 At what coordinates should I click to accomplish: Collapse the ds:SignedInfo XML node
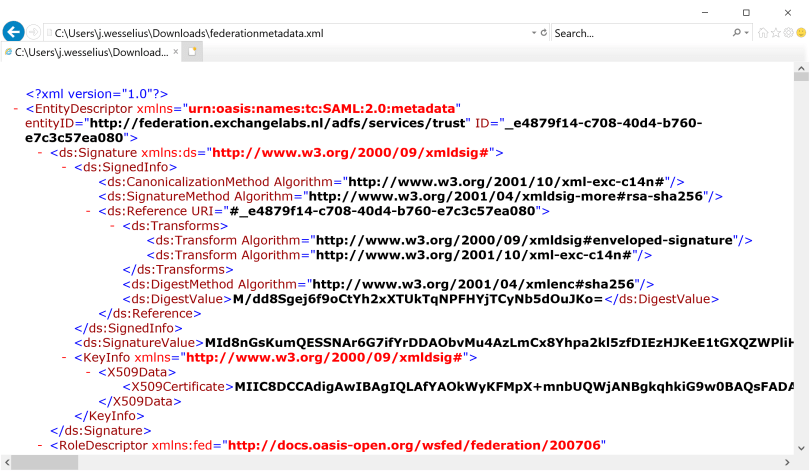65,168
